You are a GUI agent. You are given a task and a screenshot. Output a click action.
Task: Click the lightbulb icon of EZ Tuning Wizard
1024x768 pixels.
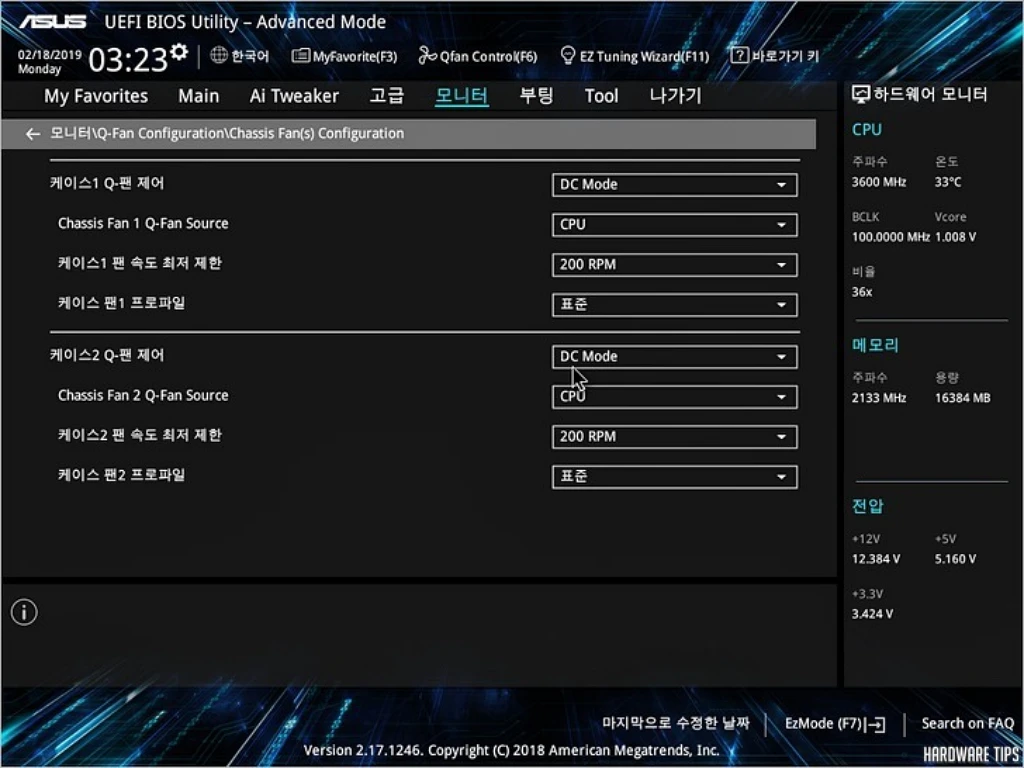click(x=568, y=56)
